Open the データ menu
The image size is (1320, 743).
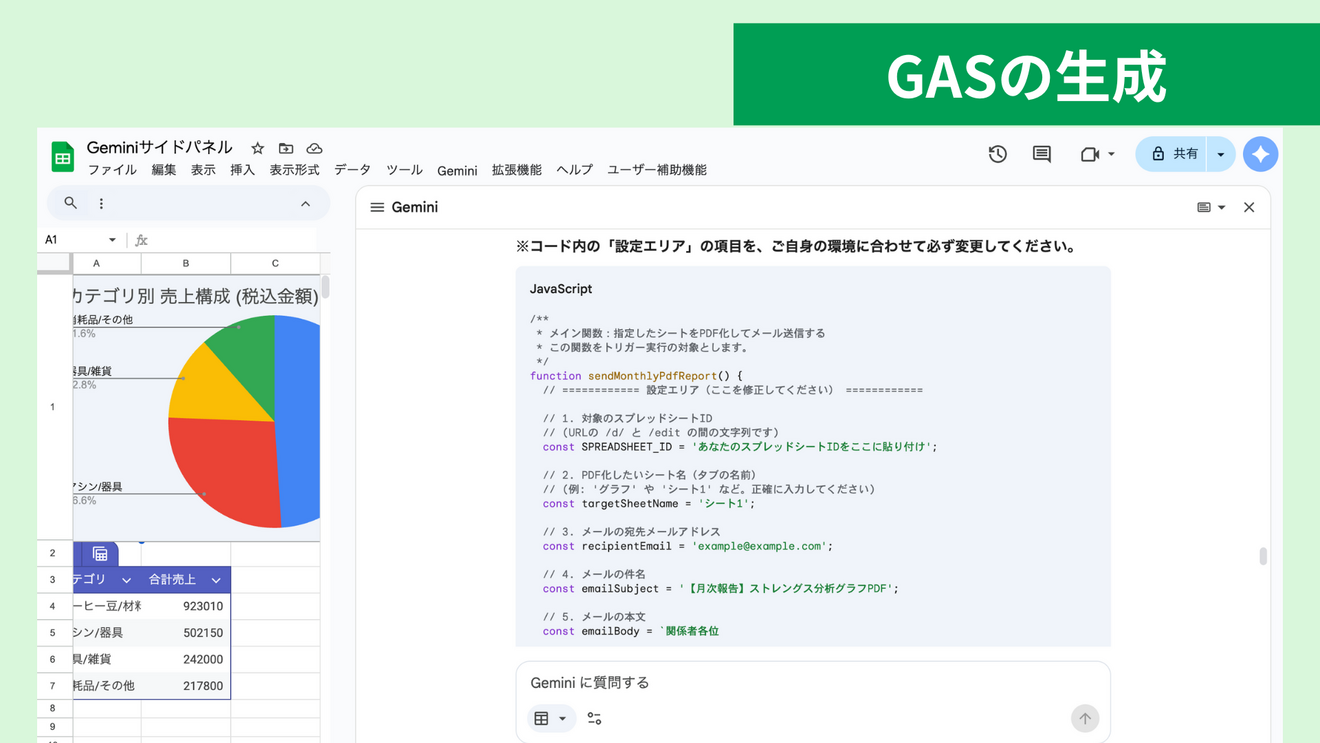(x=352, y=170)
